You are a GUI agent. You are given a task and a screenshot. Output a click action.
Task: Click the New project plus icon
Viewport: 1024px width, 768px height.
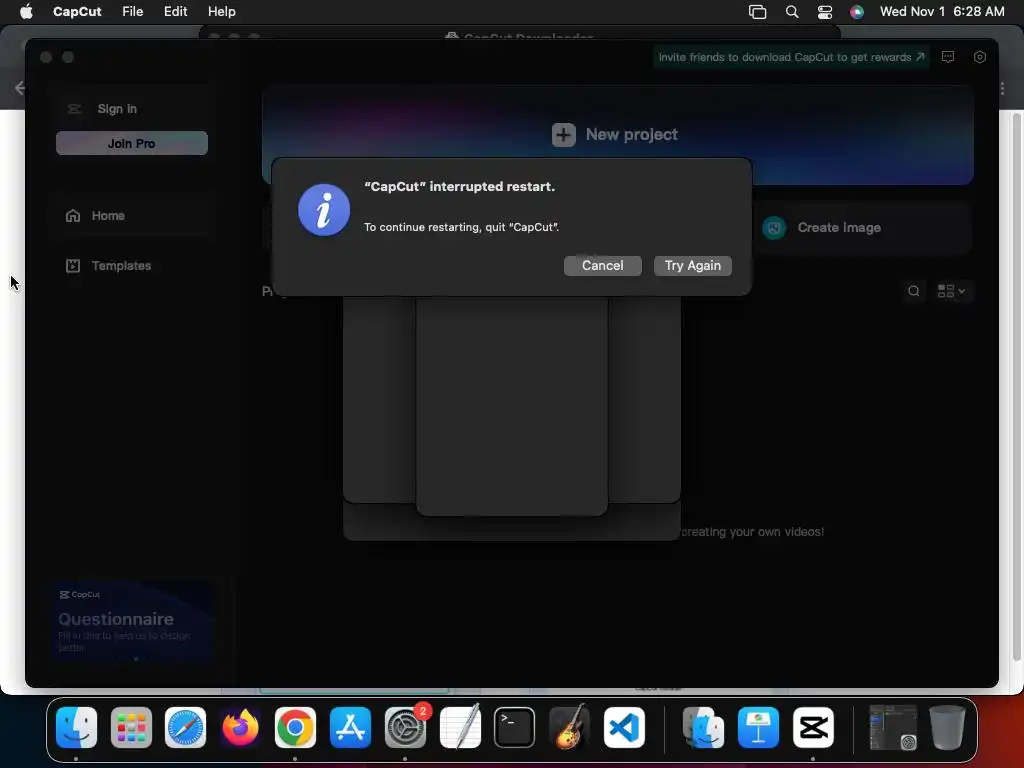[x=564, y=135]
